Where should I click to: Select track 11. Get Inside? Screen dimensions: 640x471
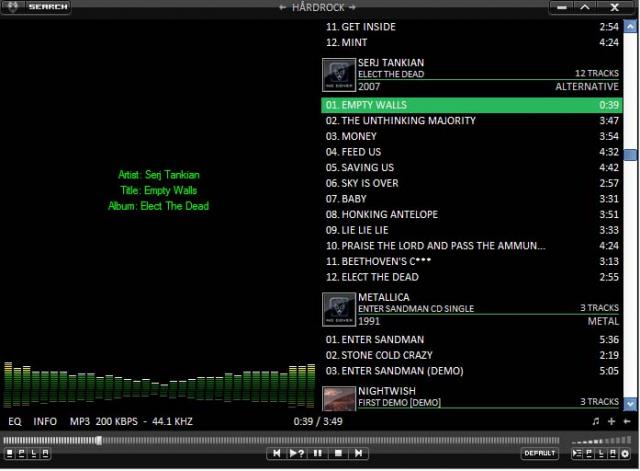pyautogui.click(x=471, y=27)
